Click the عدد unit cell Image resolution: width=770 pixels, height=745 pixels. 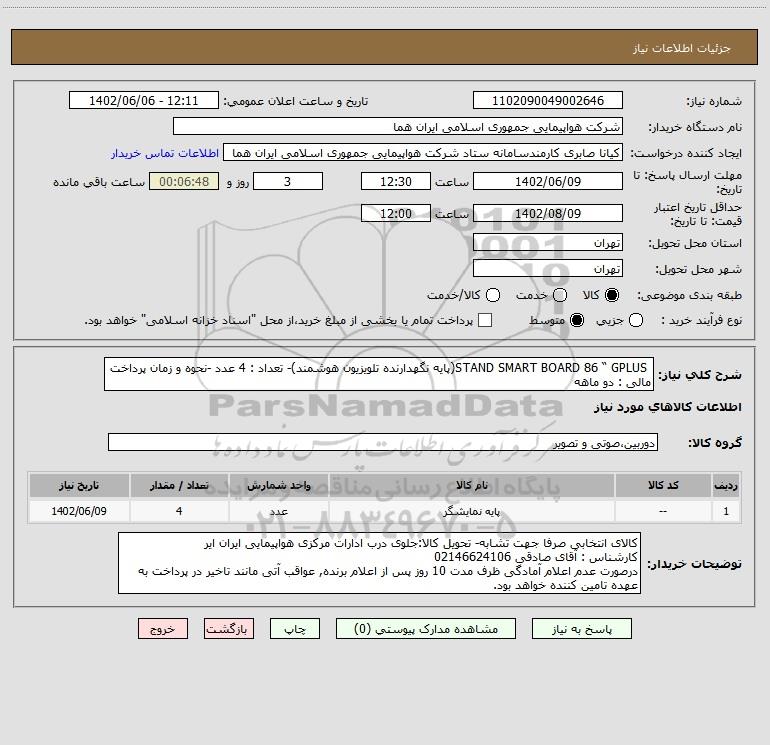tap(278, 511)
